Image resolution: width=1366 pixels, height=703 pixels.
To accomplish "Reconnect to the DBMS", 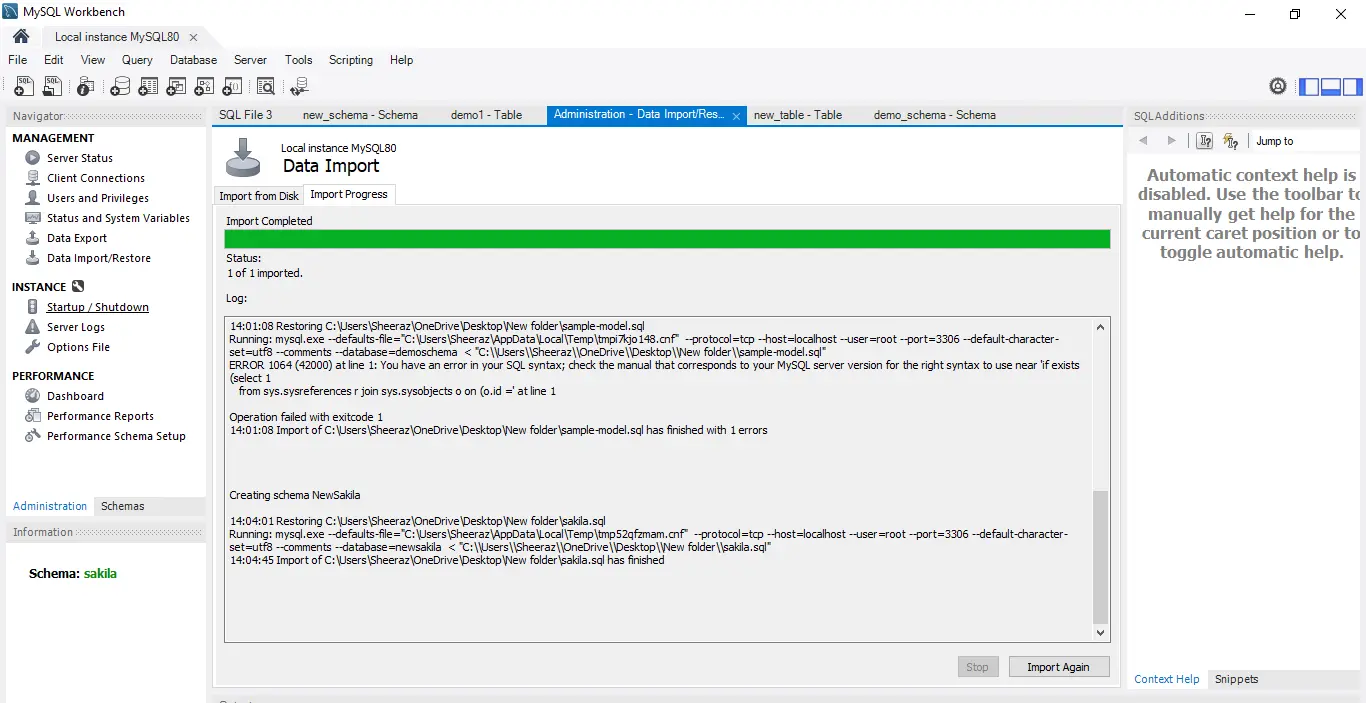I will point(298,86).
